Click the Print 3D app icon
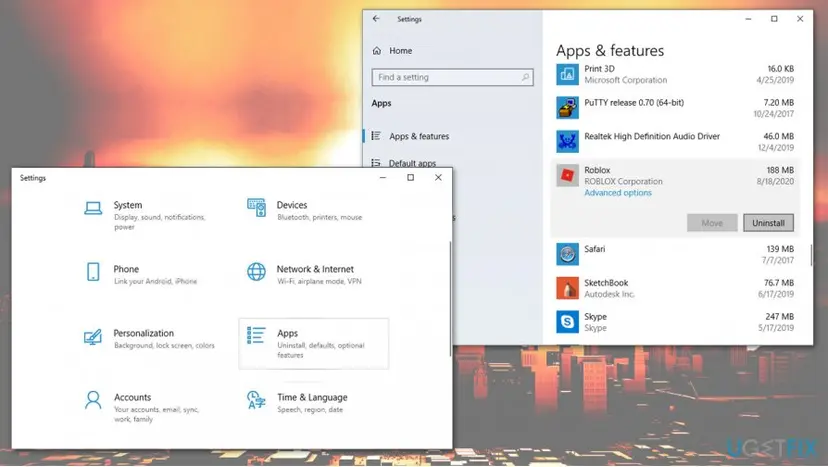 click(567, 74)
